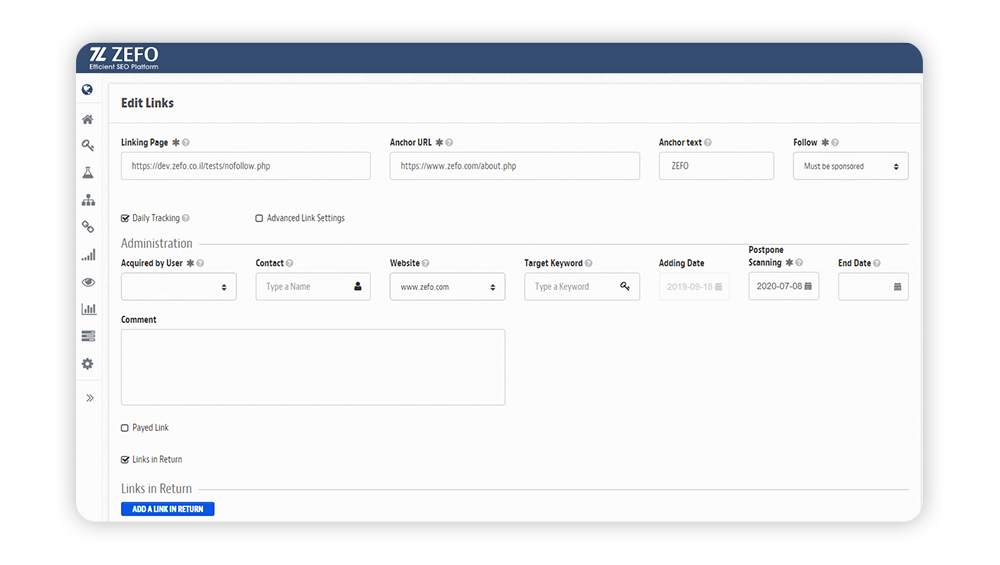The image size is (1000, 565).
Task: Open the server stack icon in sidebar
Action: (88, 336)
